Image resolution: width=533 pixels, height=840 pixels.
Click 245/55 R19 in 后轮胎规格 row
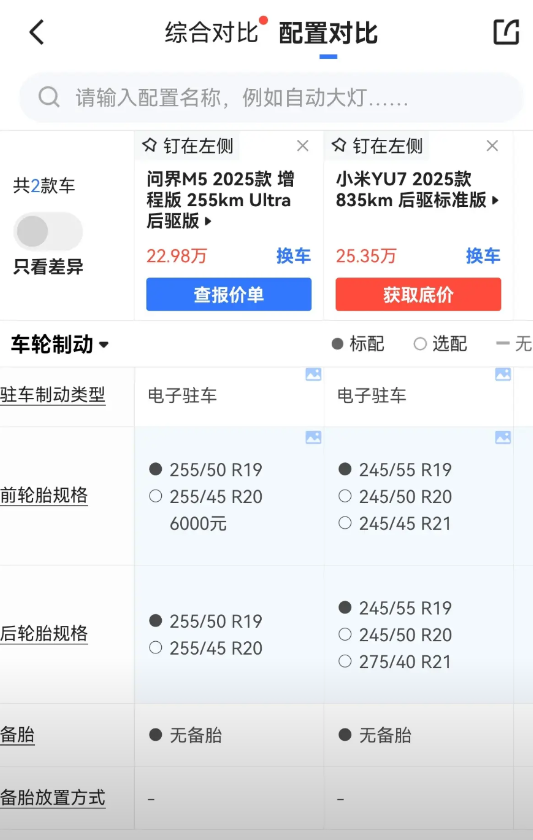(405, 608)
